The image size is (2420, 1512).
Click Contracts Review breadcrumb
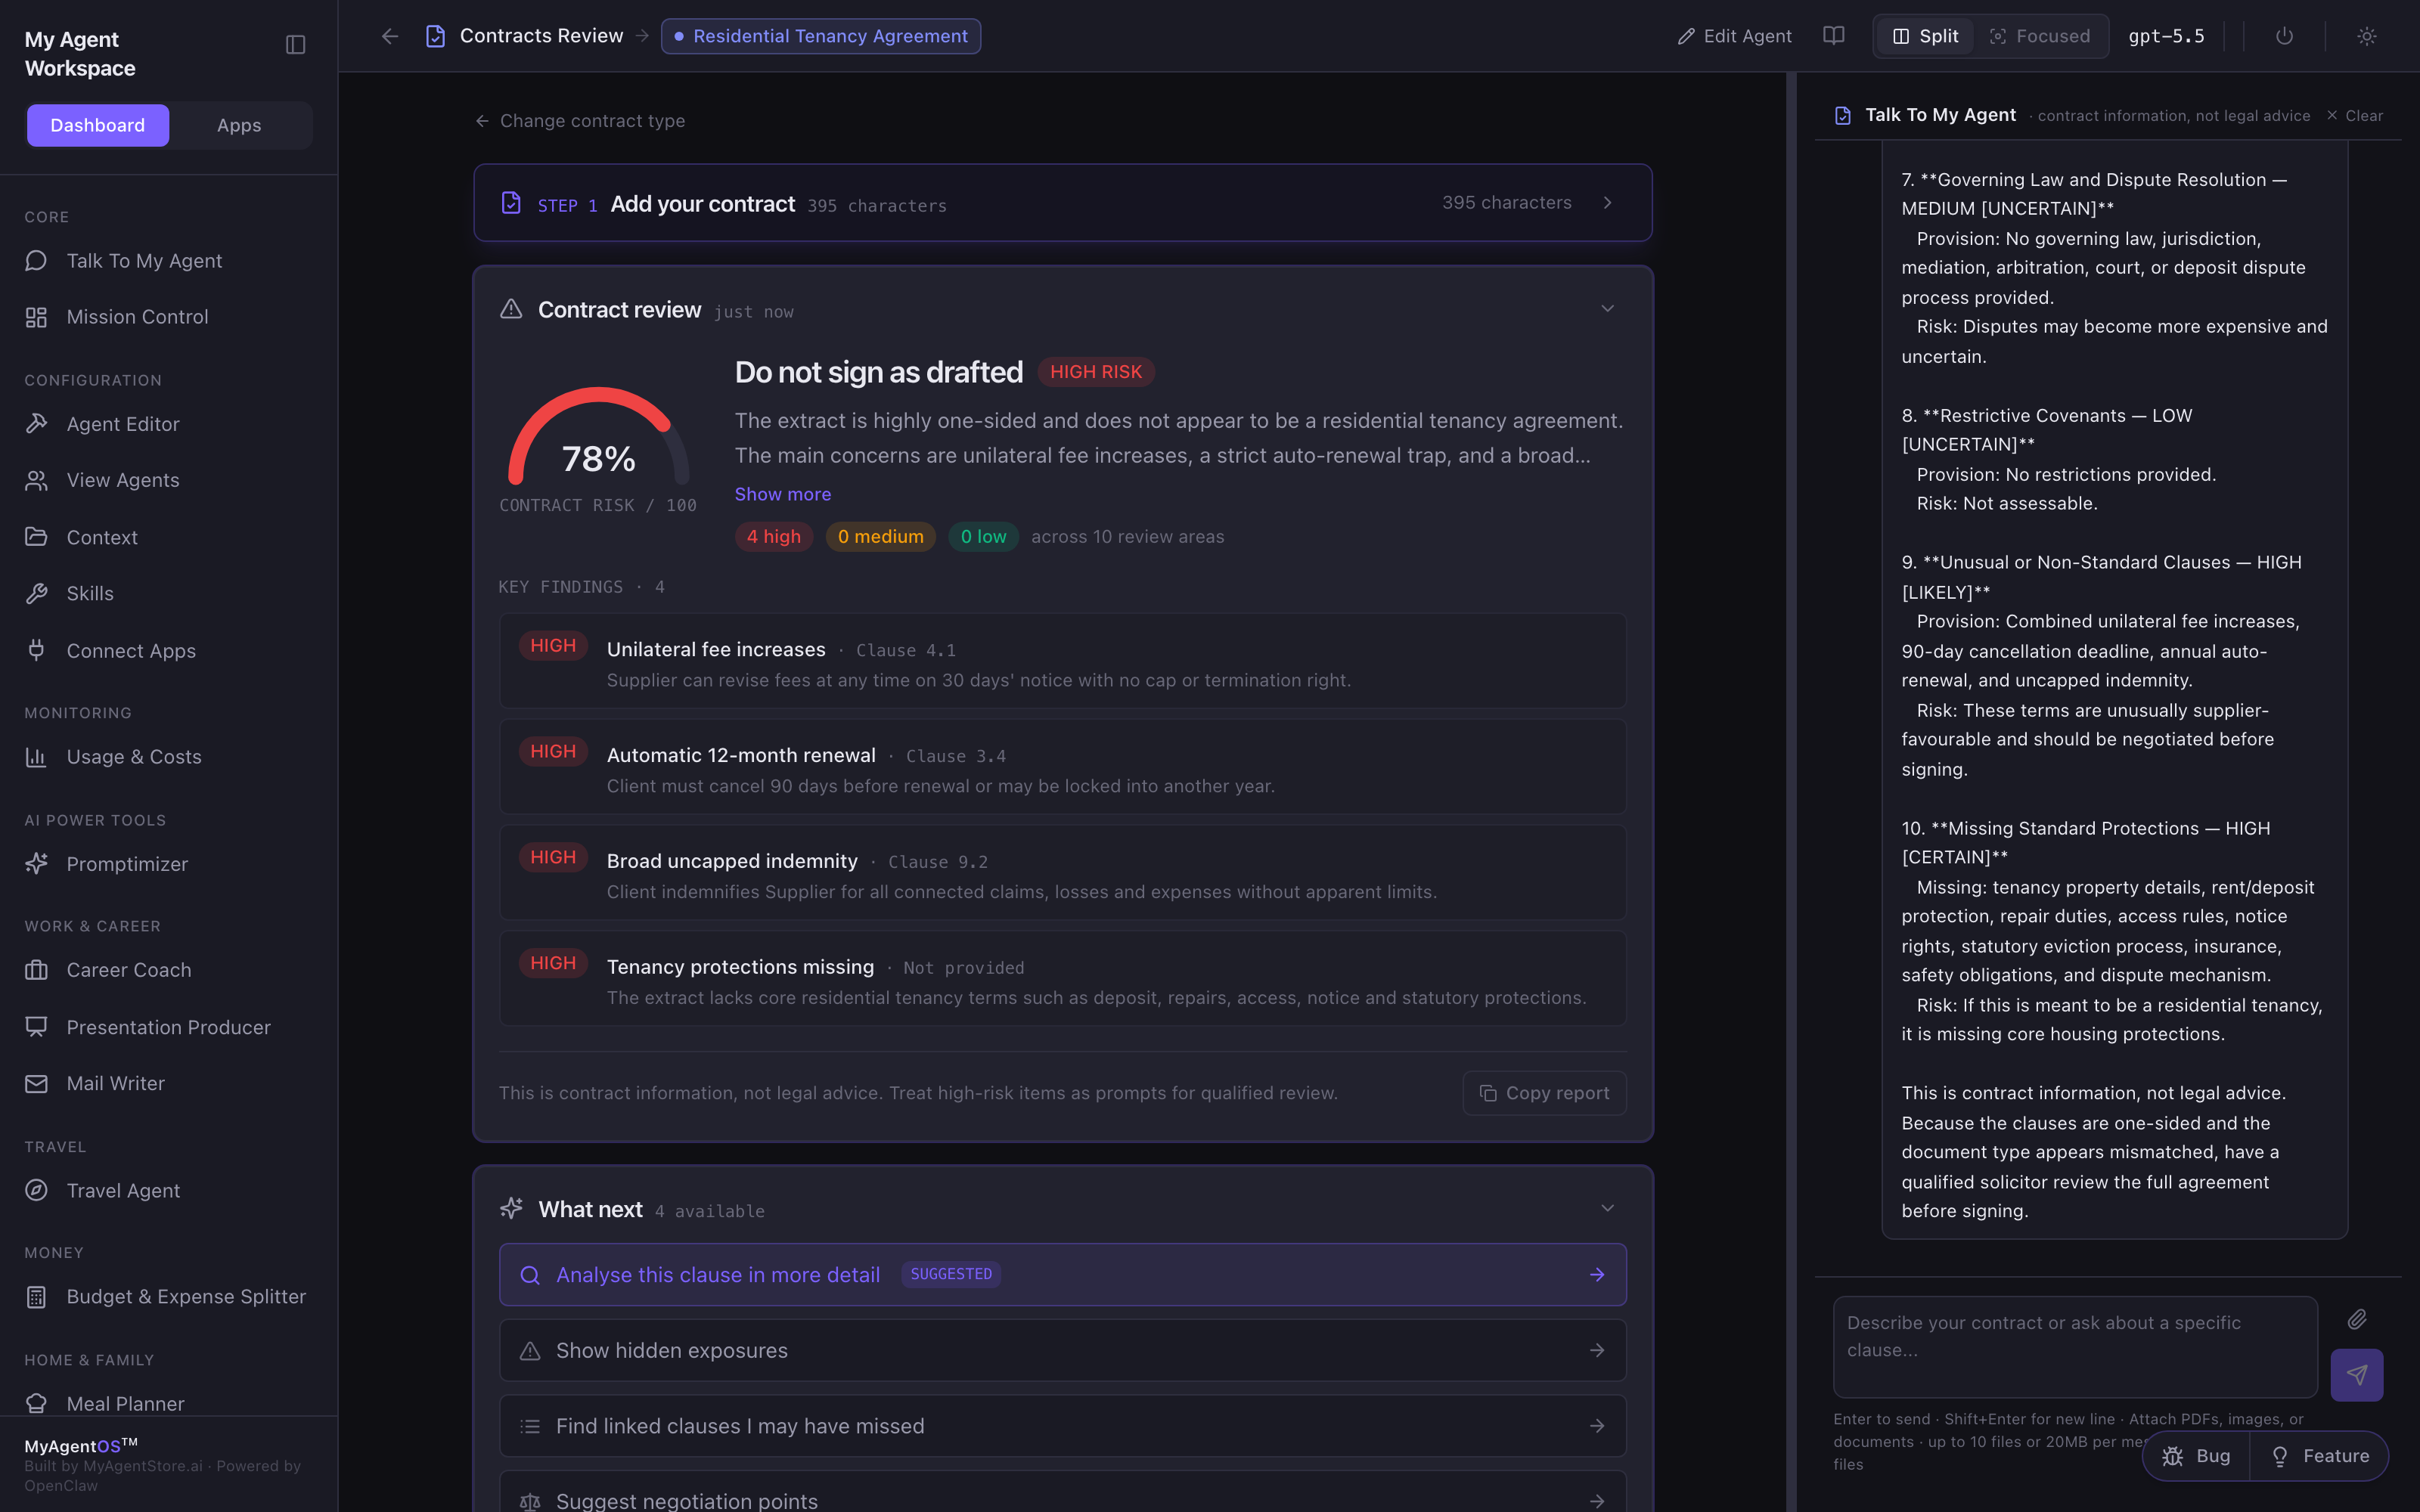(x=541, y=36)
